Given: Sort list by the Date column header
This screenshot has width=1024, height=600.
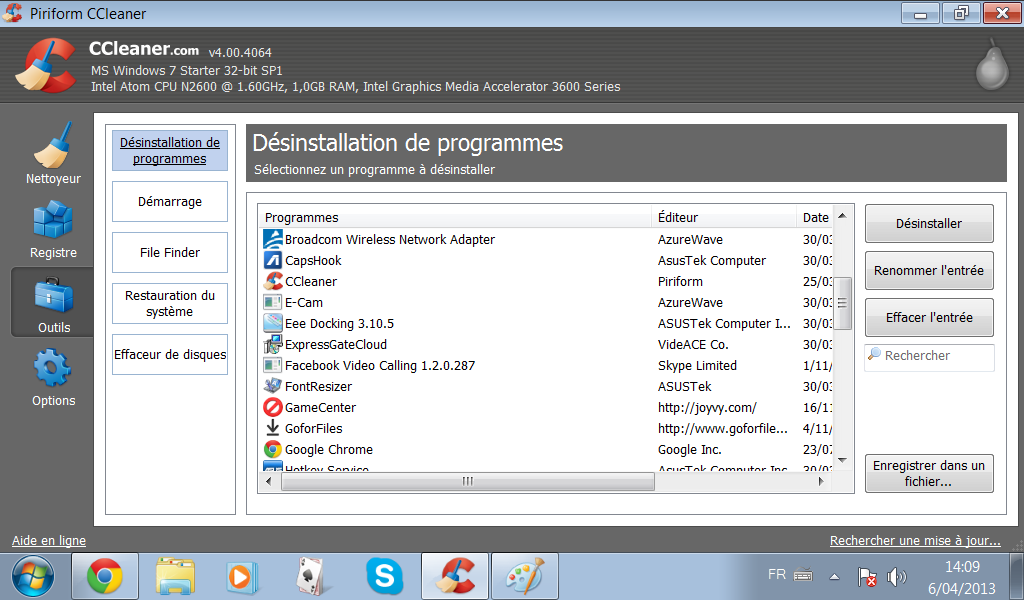Looking at the screenshot, I should [814, 217].
